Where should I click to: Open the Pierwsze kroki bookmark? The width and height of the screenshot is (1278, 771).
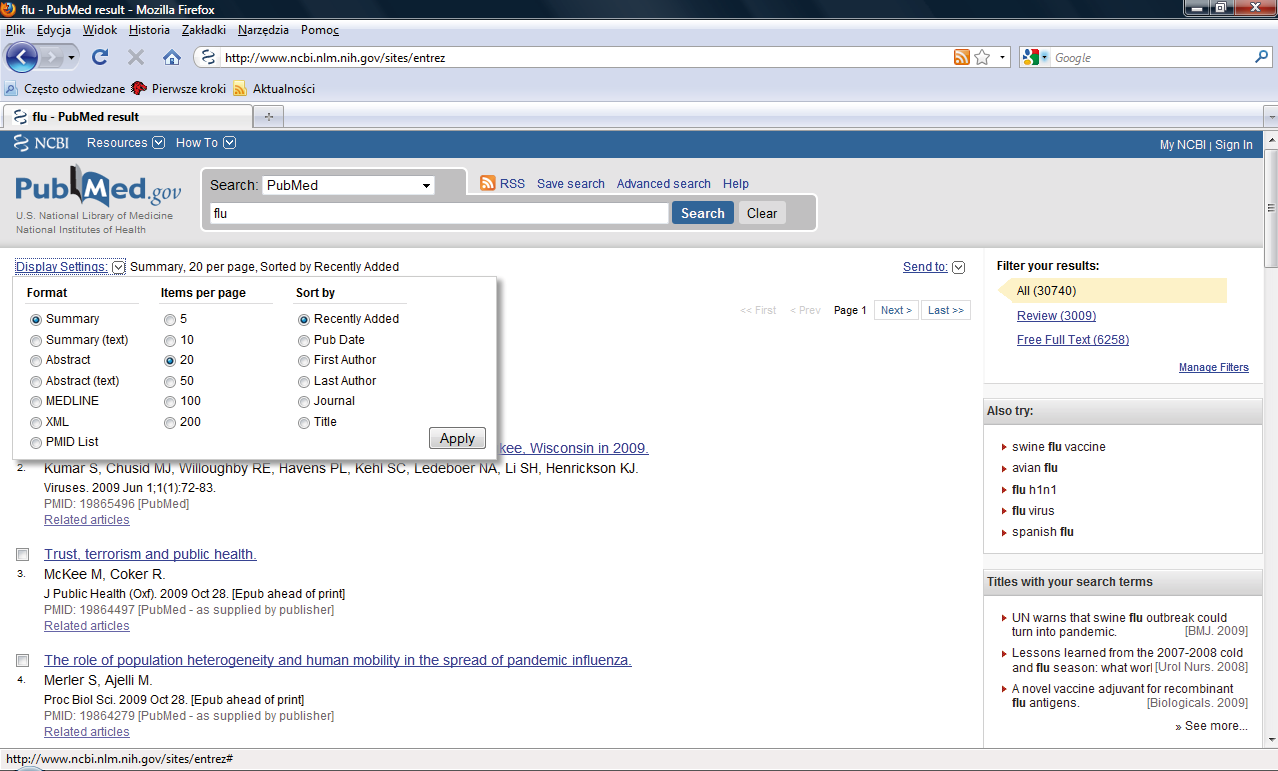[x=179, y=88]
